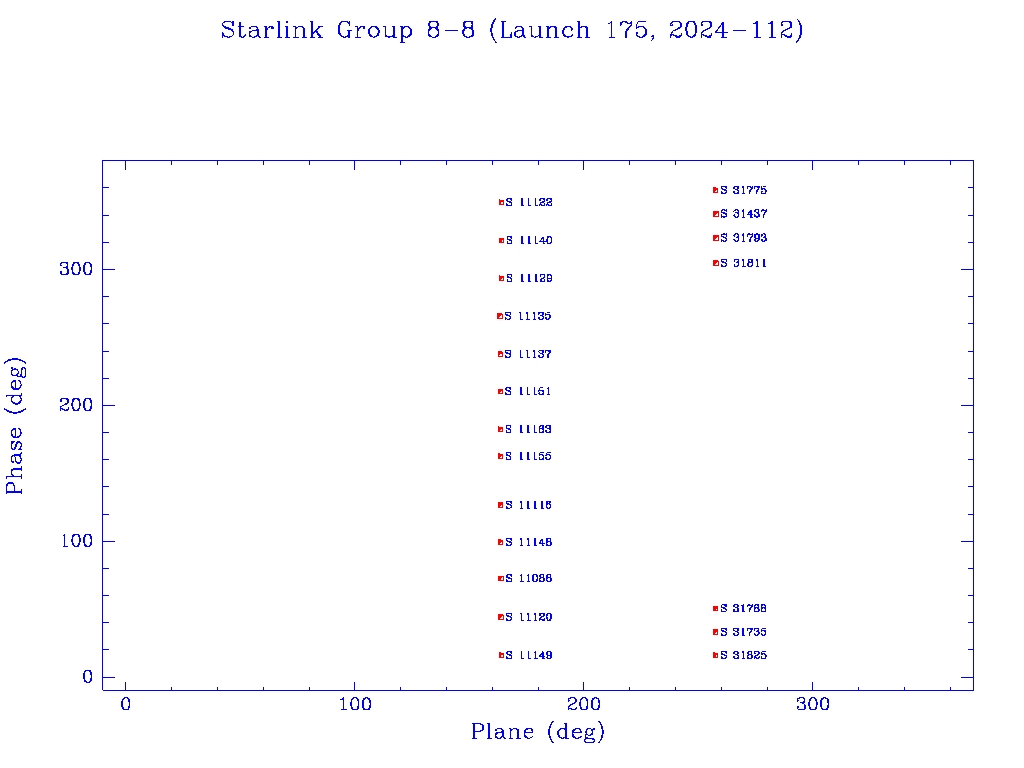Click the 0 tick label on the Plane axis

(125, 704)
